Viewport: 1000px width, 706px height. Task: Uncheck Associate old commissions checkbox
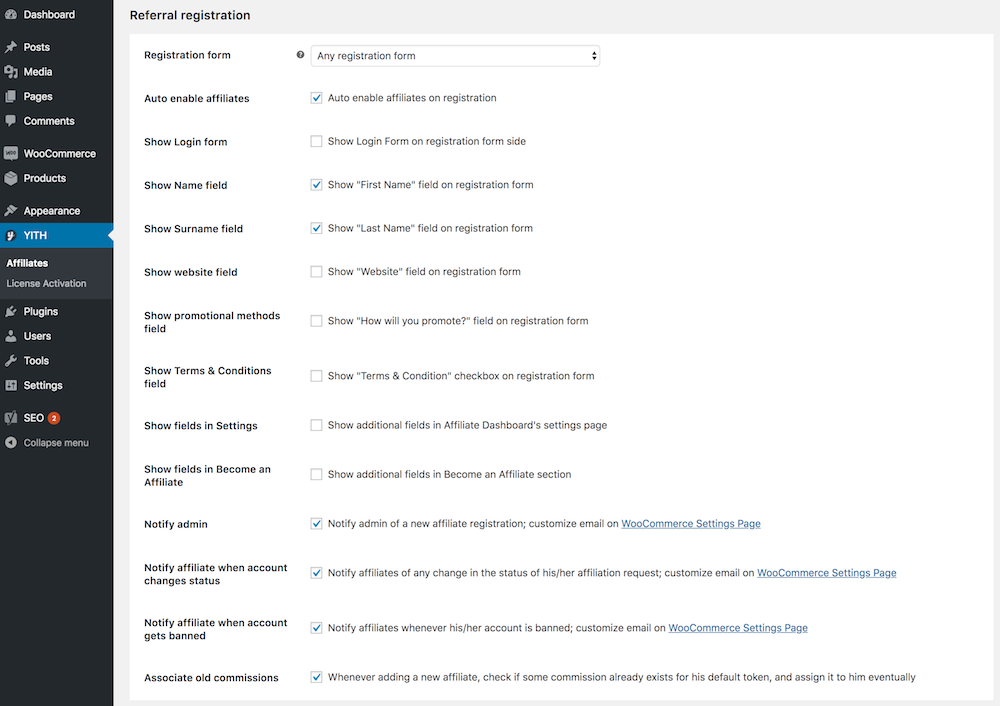coord(316,678)
